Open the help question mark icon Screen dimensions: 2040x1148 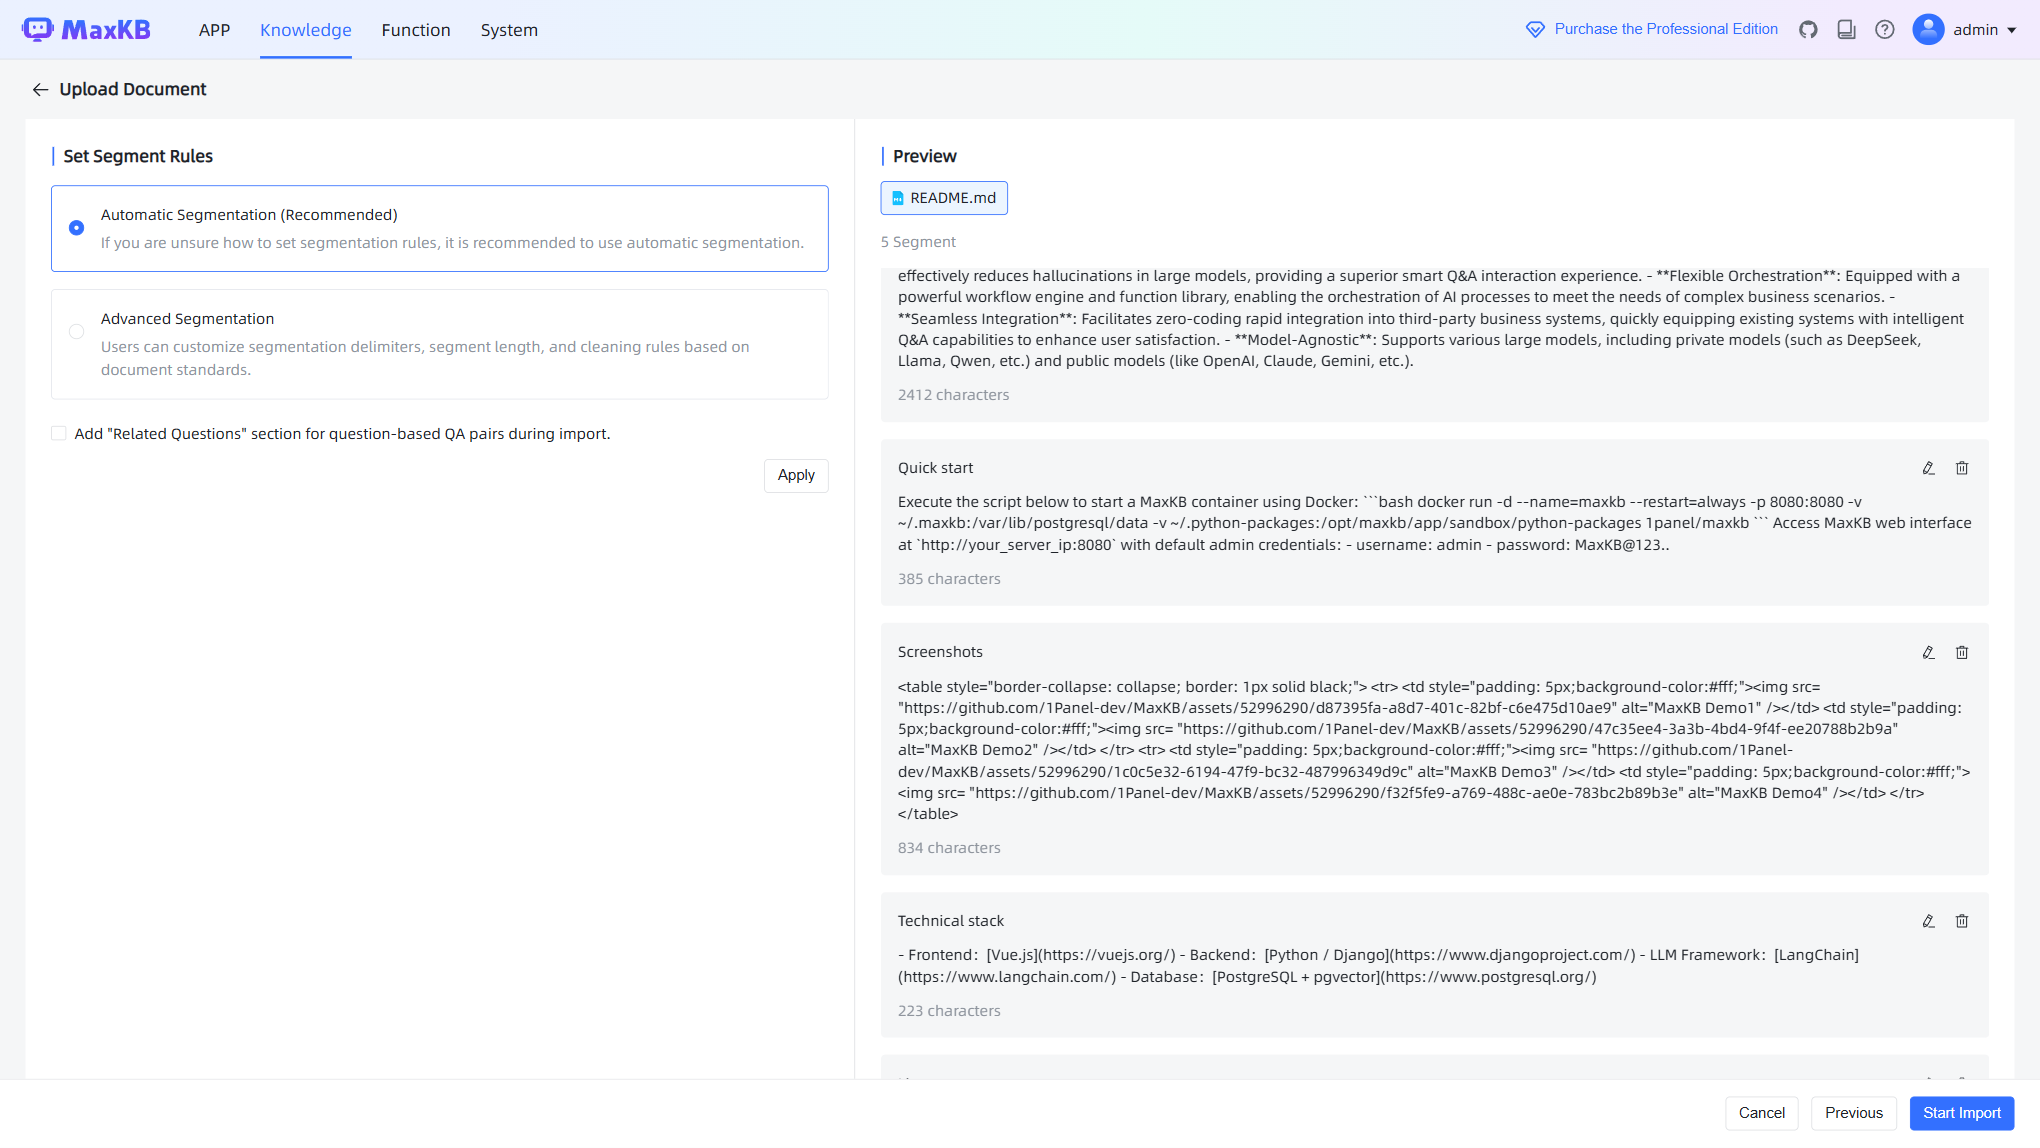click(x=1885, y=30)
